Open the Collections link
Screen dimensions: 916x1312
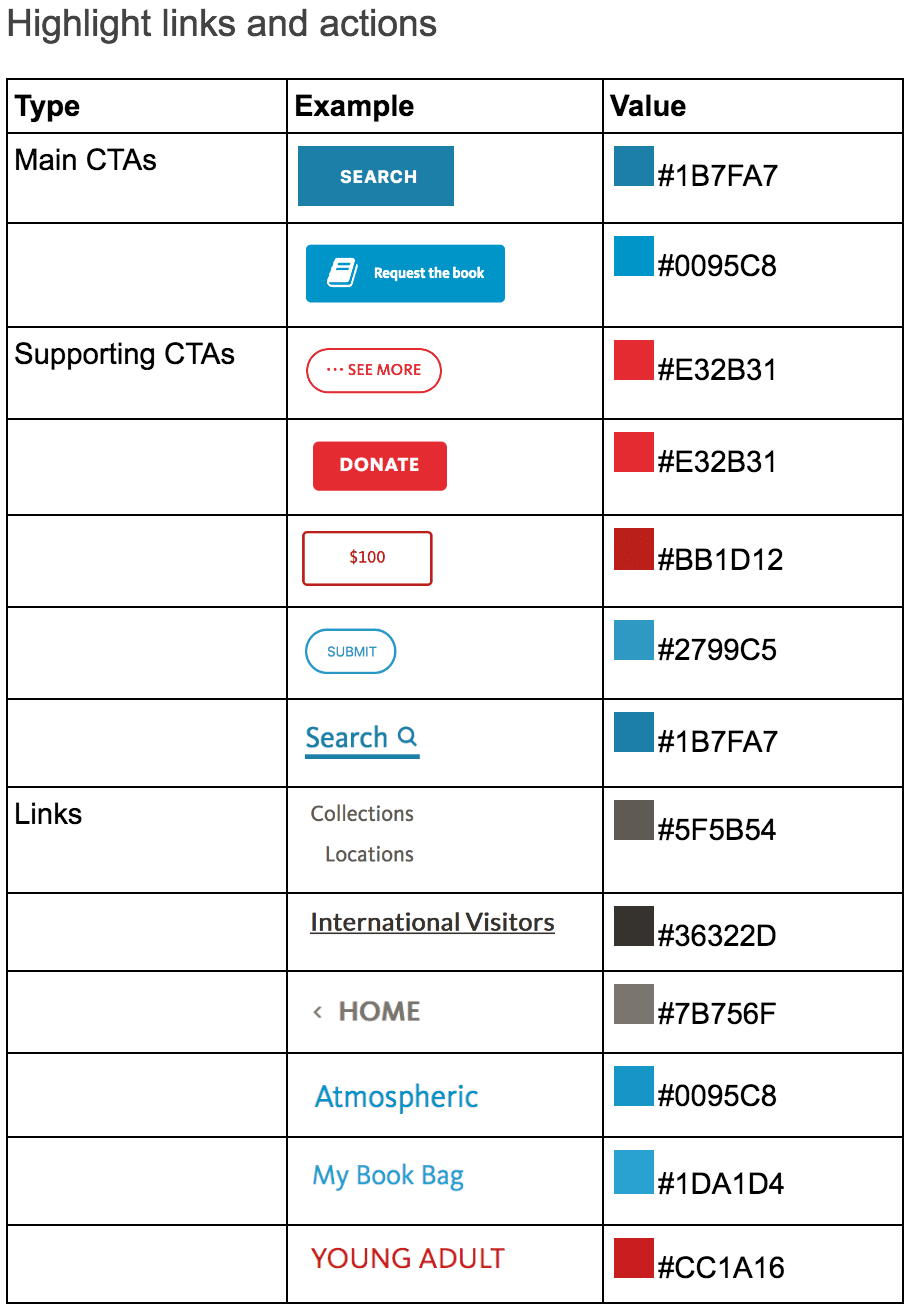[362, 814]
